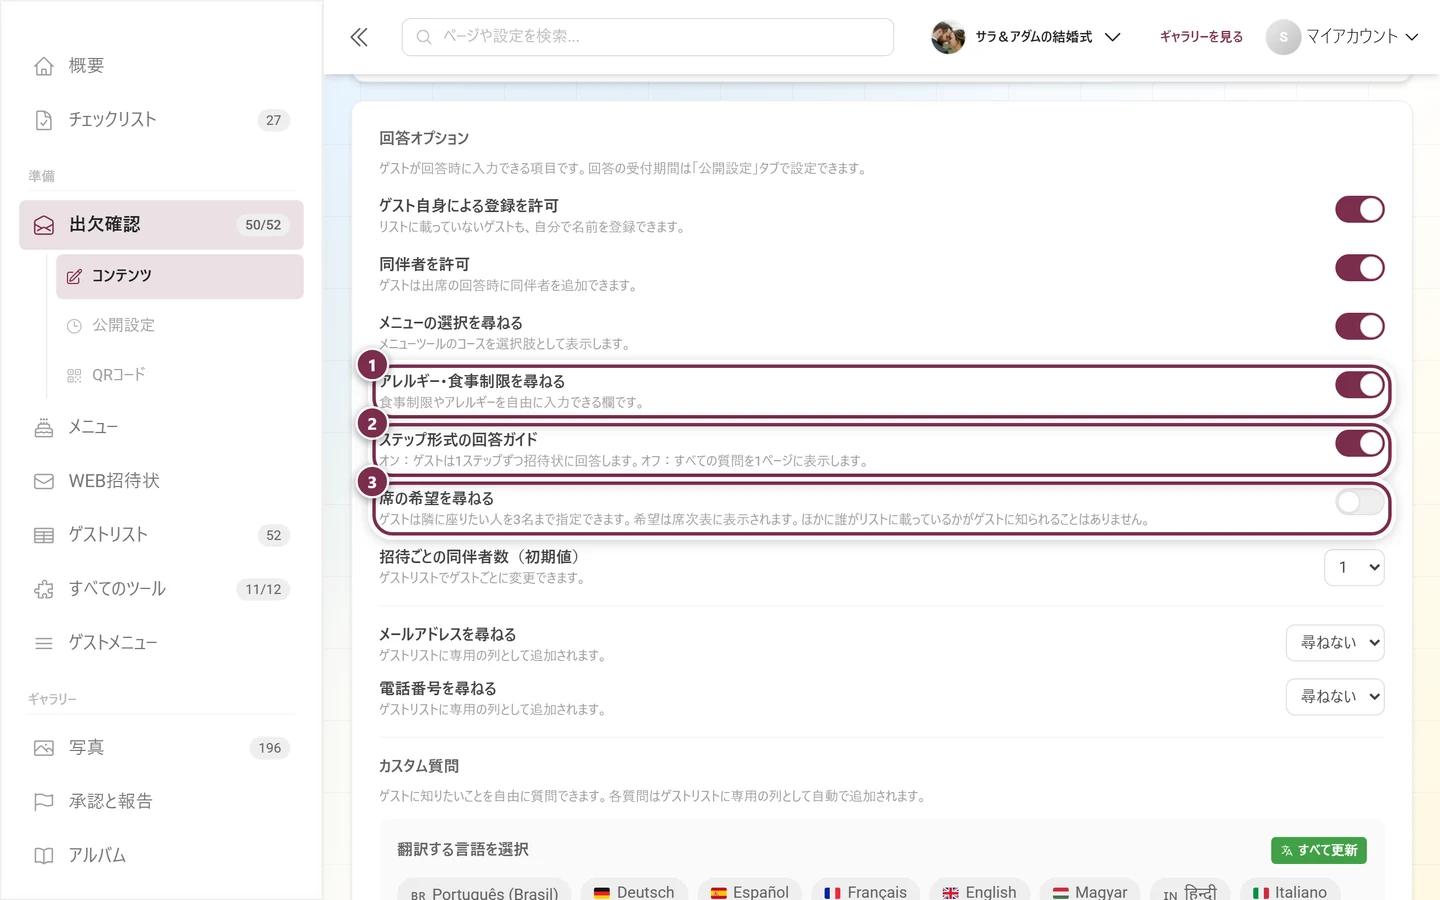This screenshot has height=900, width=1440.
Task: Open the マイアカウント dropdown menu
Action: (x=1343, y=37)
